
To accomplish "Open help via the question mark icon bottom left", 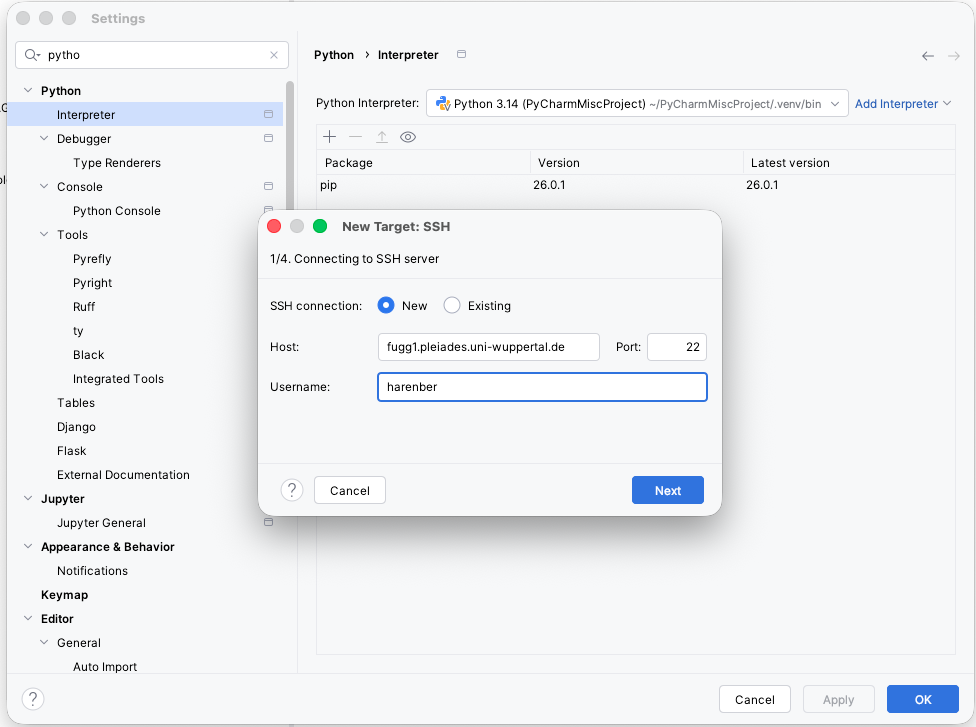I will coord(33,699).
